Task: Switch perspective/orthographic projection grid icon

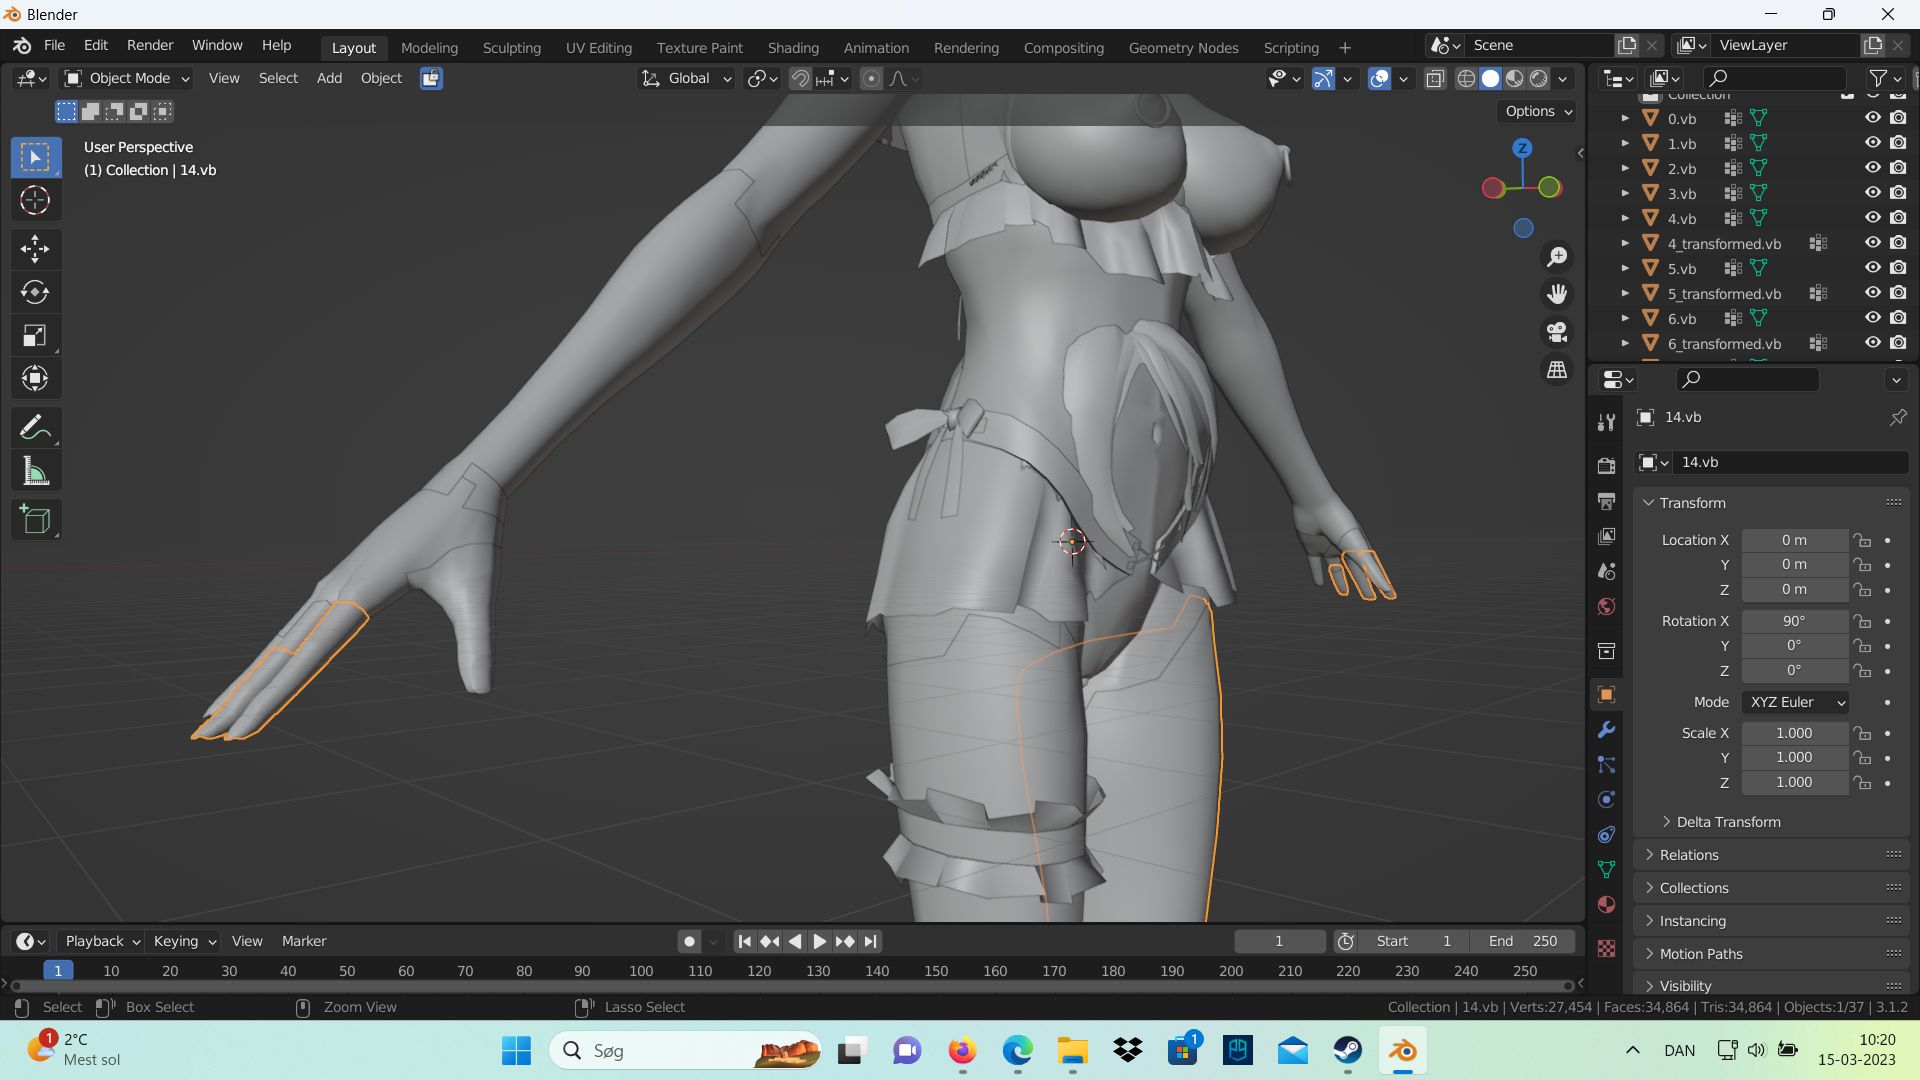Action: click(x=1557, y=370)
